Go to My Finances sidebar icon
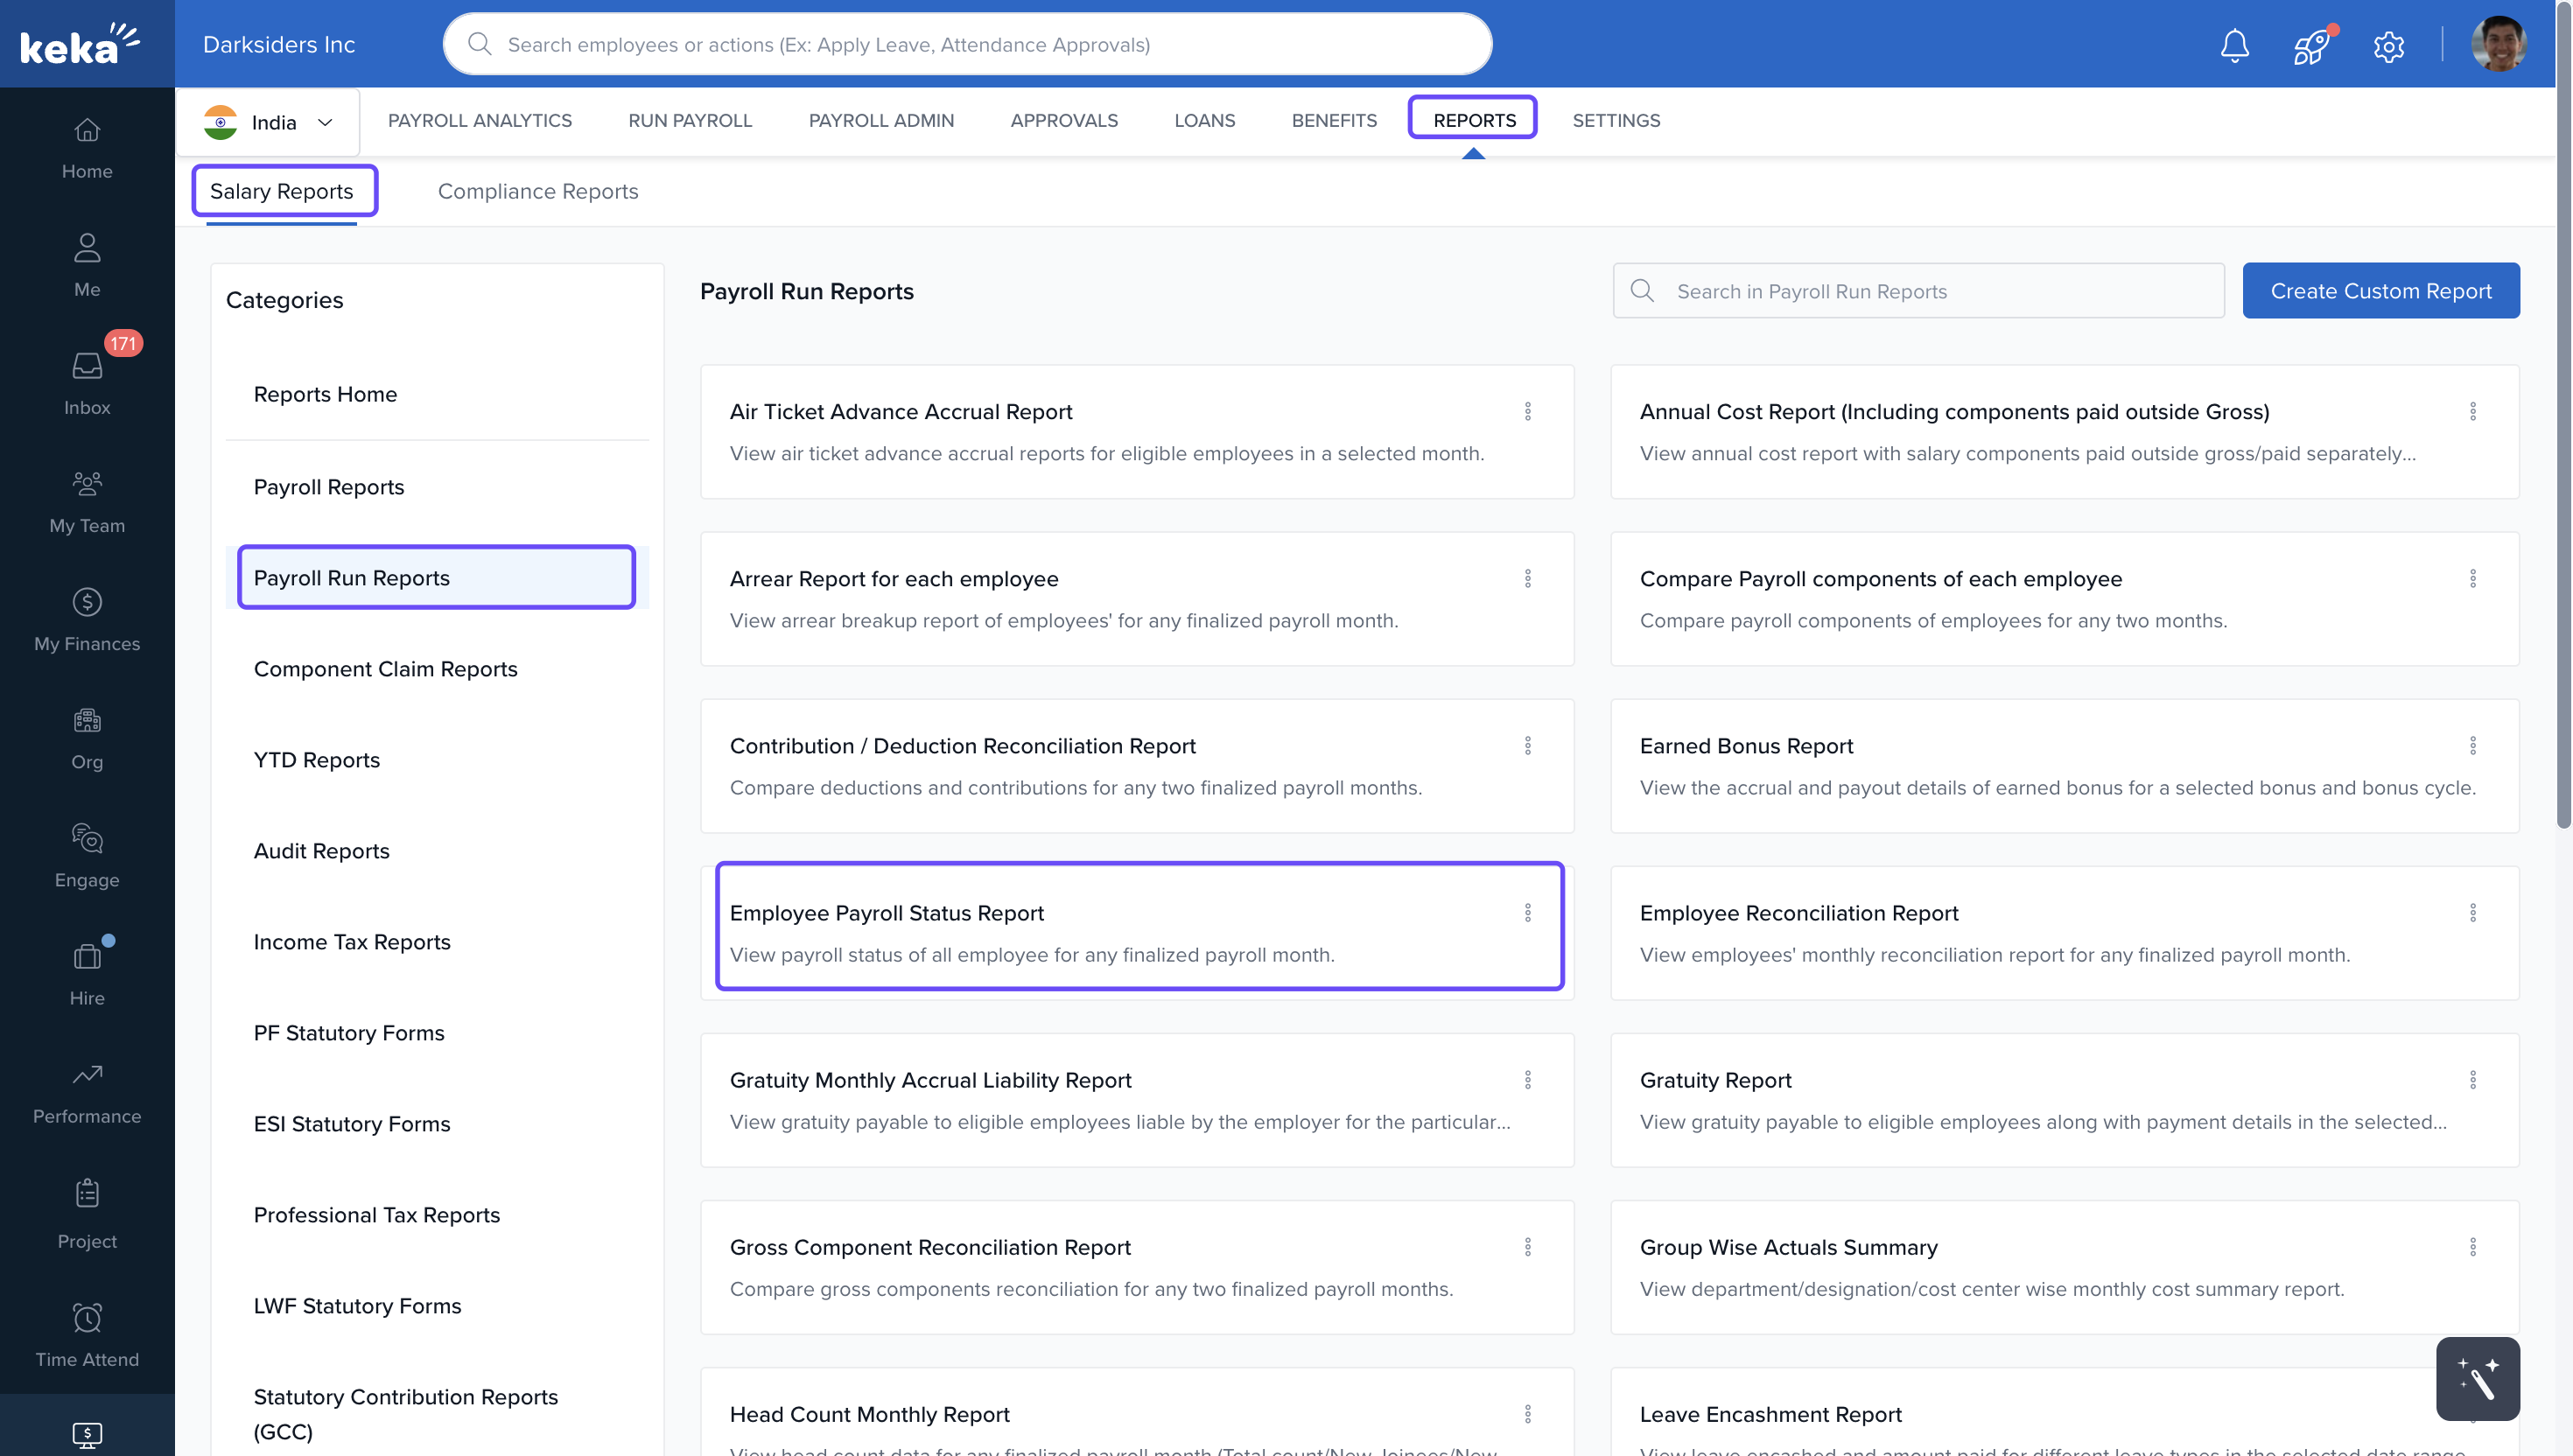The height and width of the screenshot is (1456, 2573). 87,619
